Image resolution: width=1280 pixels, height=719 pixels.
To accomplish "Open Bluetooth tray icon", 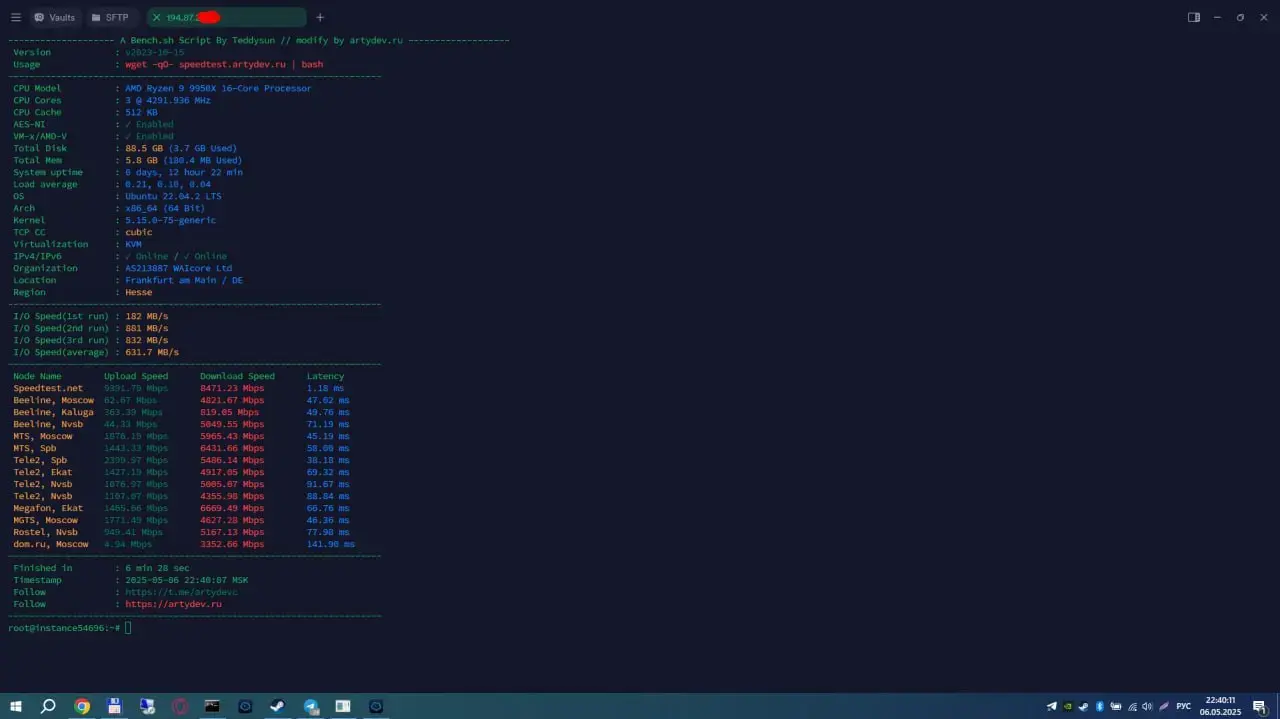I will (1100, 706).
